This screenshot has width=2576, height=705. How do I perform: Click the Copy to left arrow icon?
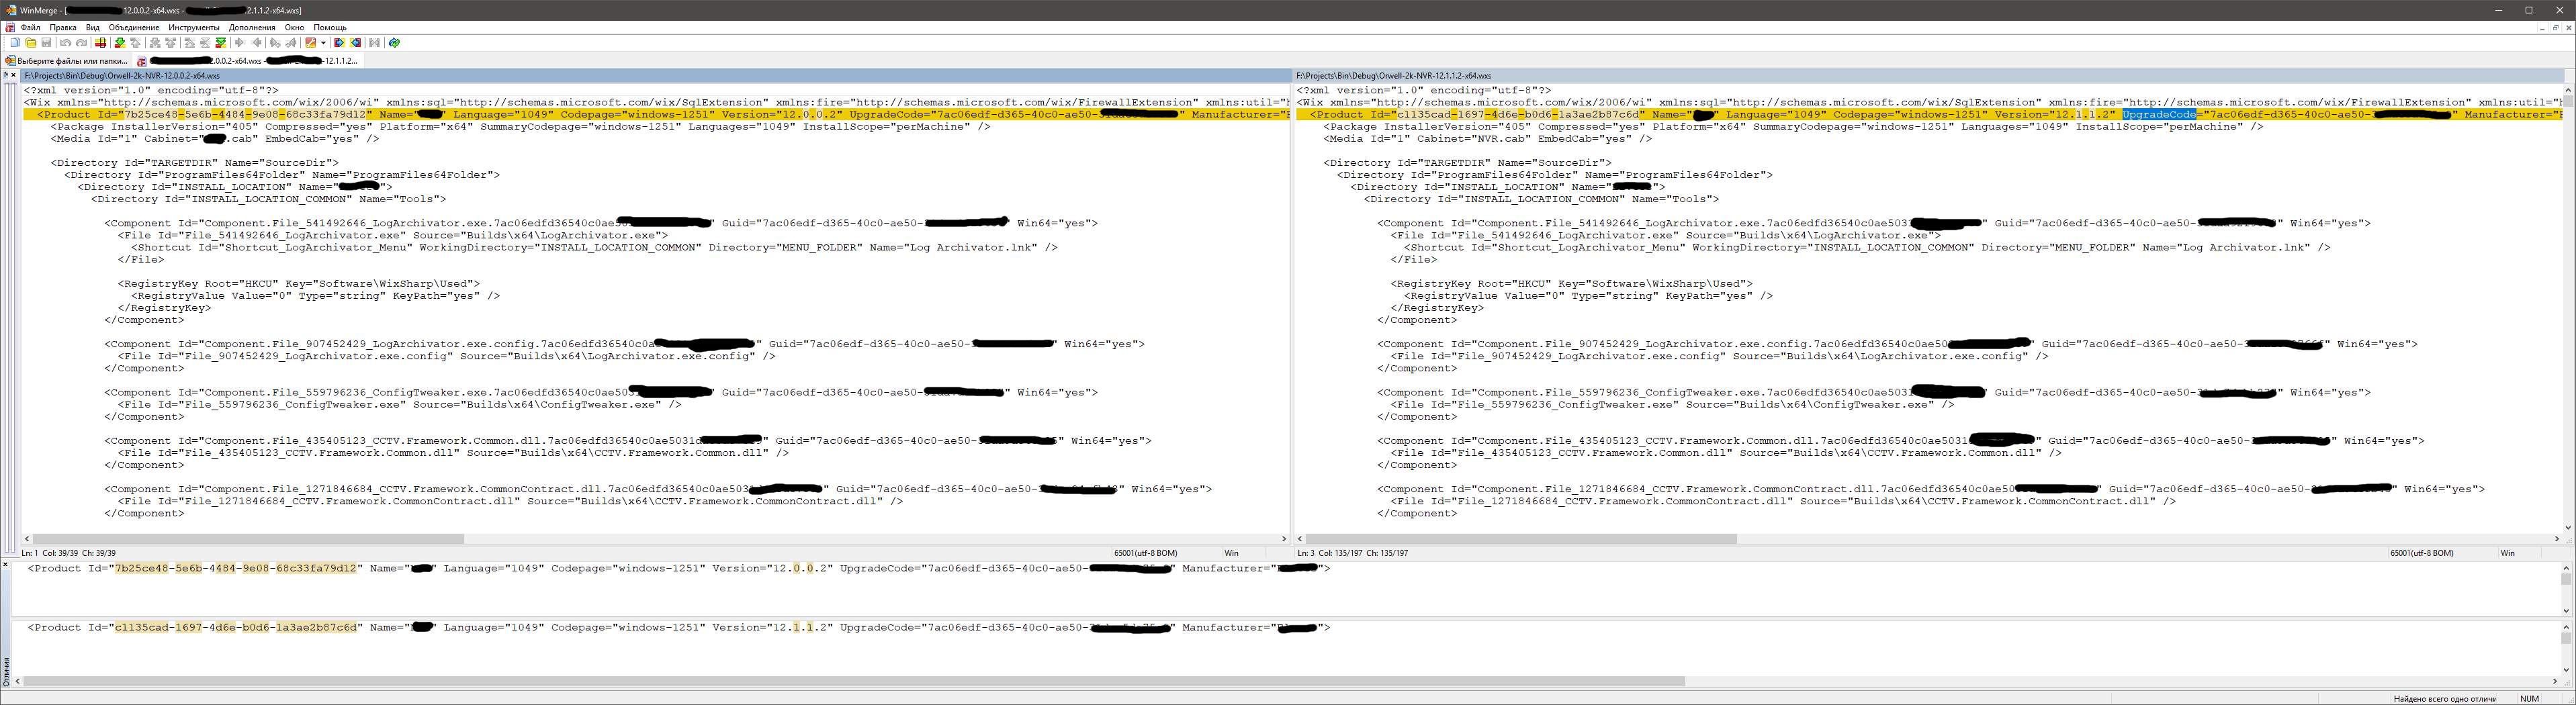click(257, 43)
